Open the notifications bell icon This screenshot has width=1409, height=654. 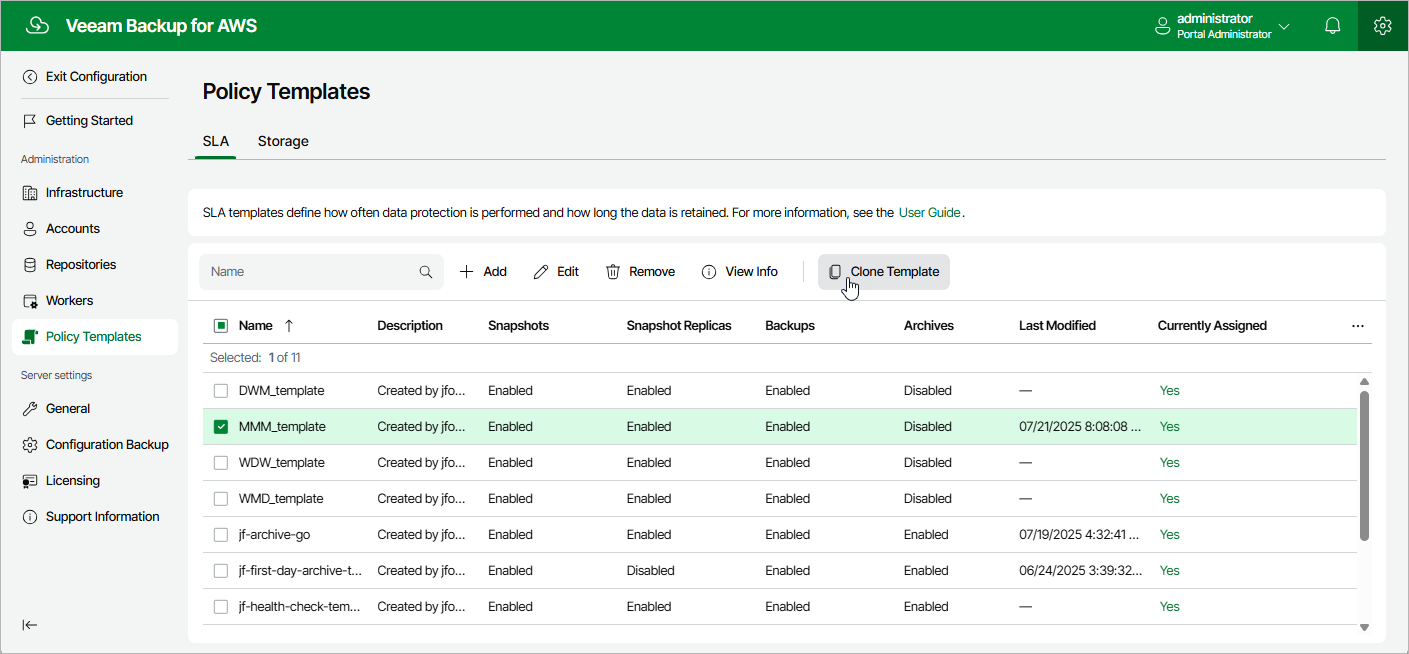point(1332,26)
